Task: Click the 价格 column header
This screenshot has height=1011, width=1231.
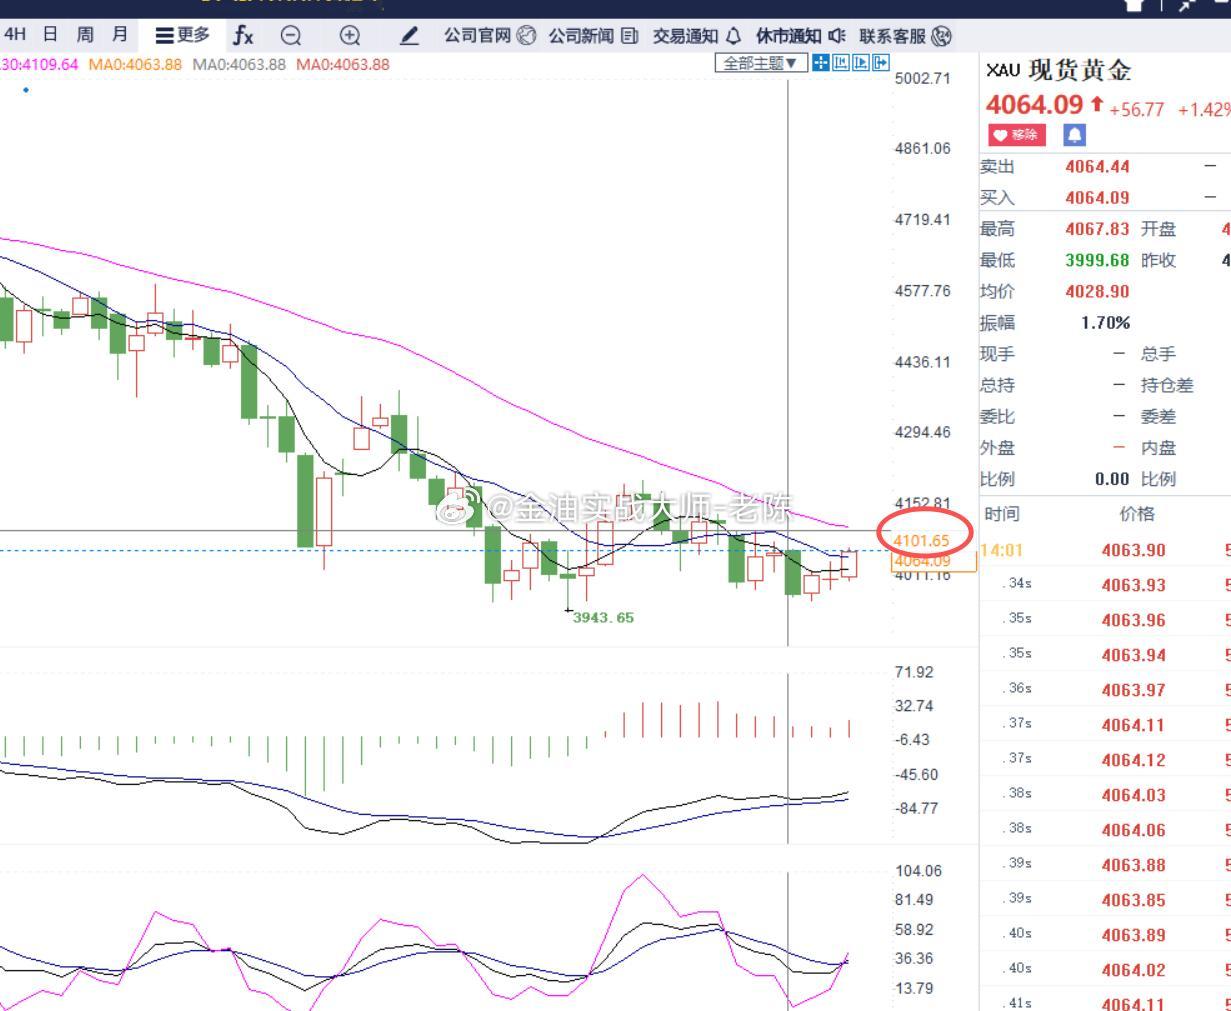Action: (x=1137, y=514)
